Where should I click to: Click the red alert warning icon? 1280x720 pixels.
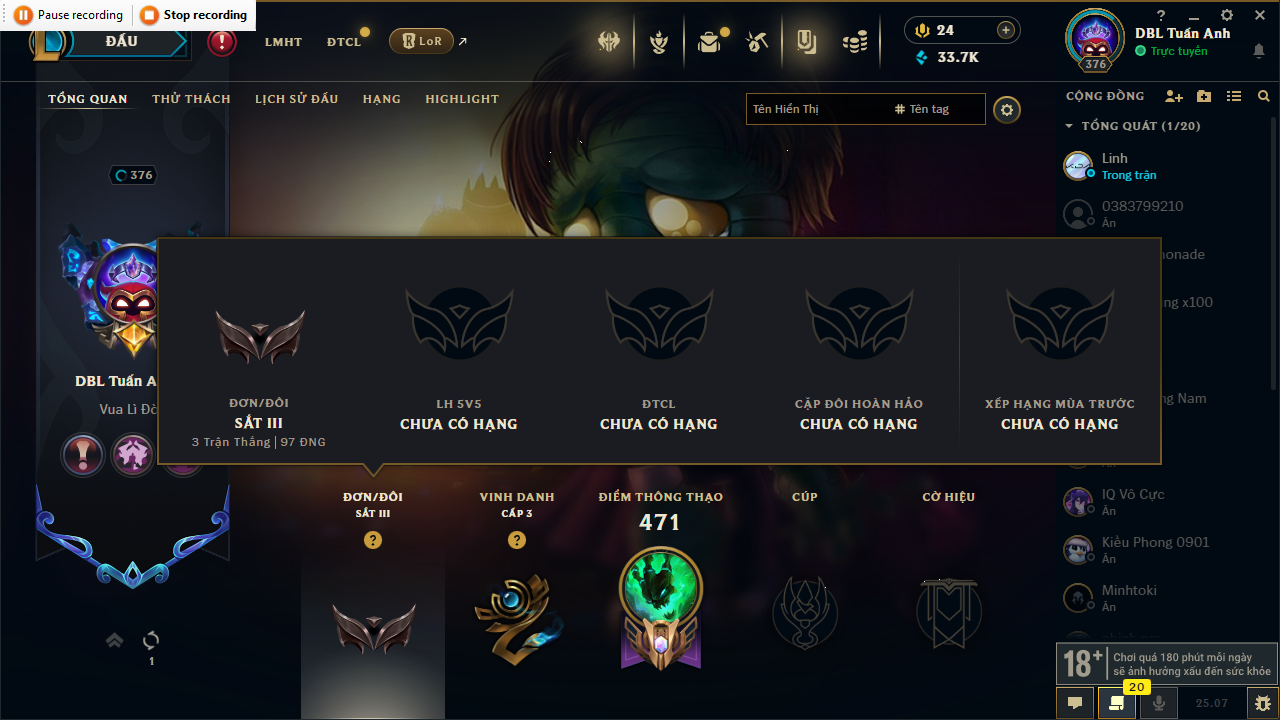[x=222, y=42]
